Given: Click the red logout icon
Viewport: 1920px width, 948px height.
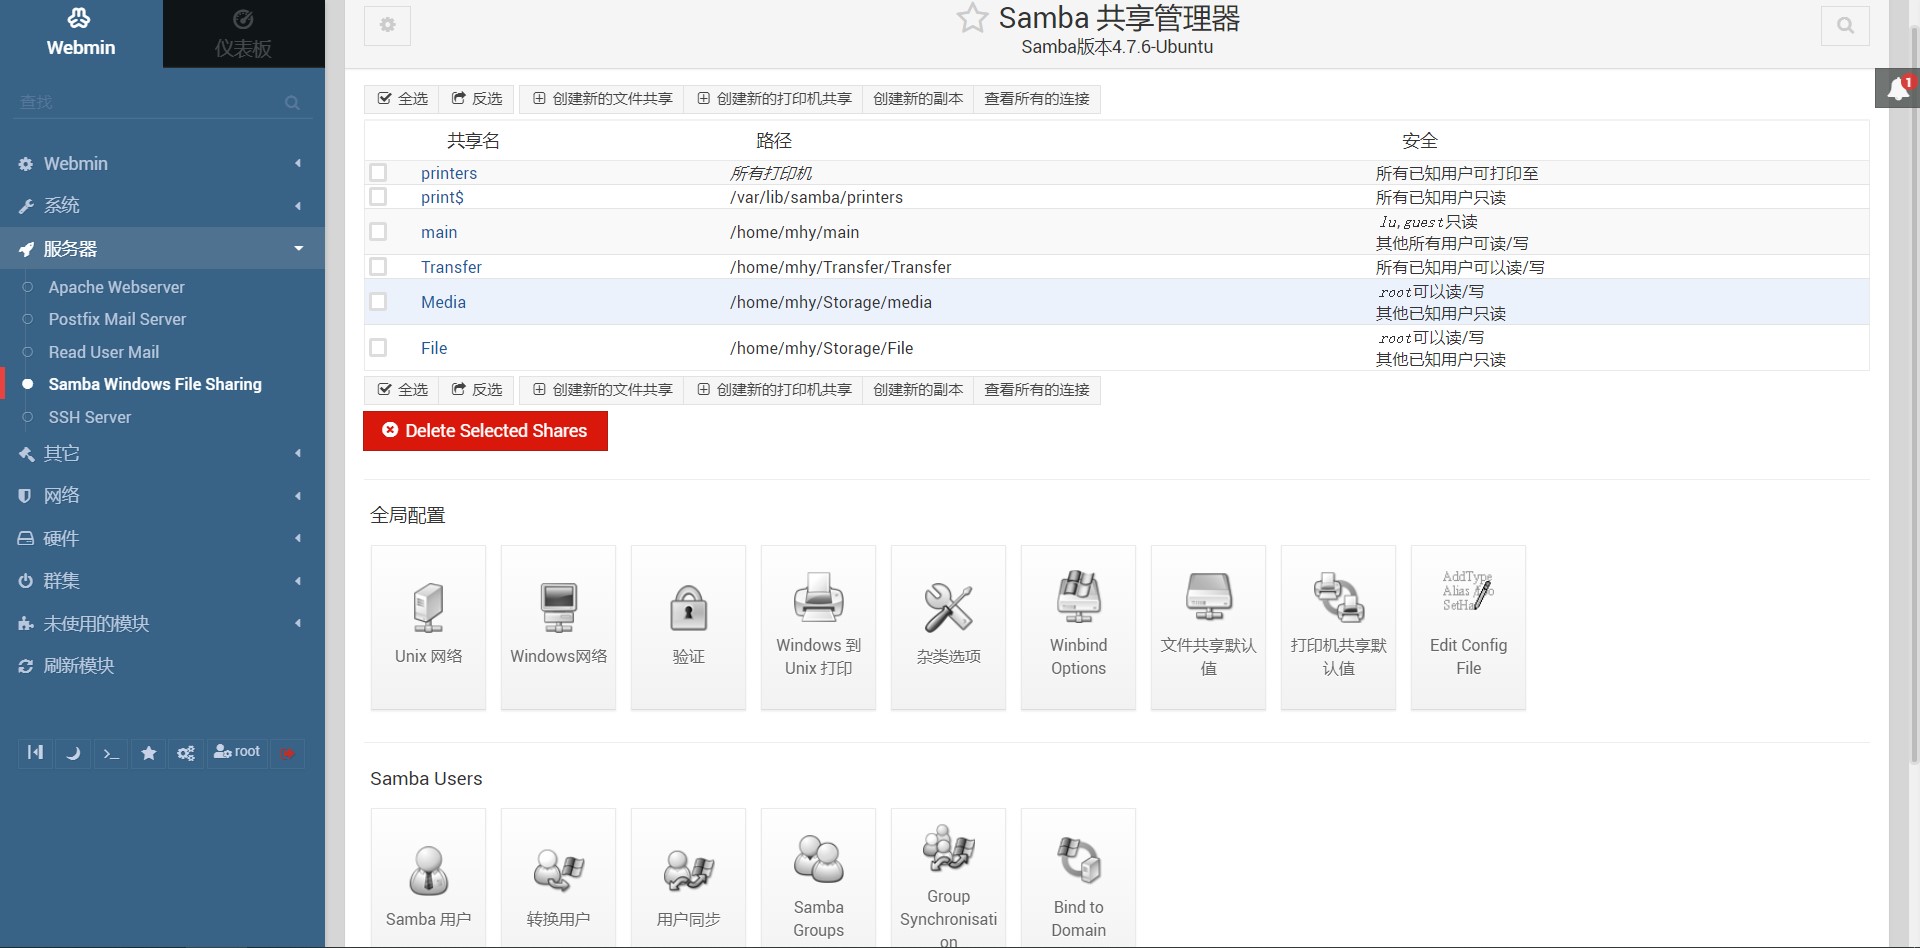Looking at the screenshot, I should pyautogui.click(x=288, y=752).
